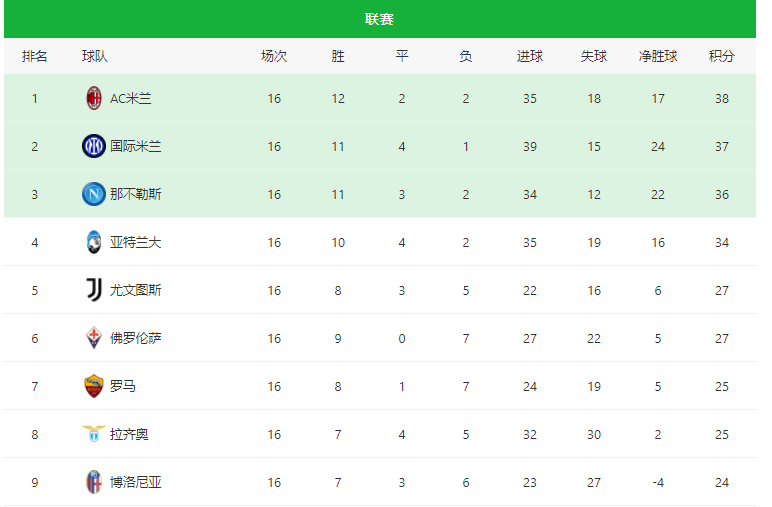This screenshot has height=507, width=772.
Task: Click the 积分 column header
Action: [x=721, y=56]
